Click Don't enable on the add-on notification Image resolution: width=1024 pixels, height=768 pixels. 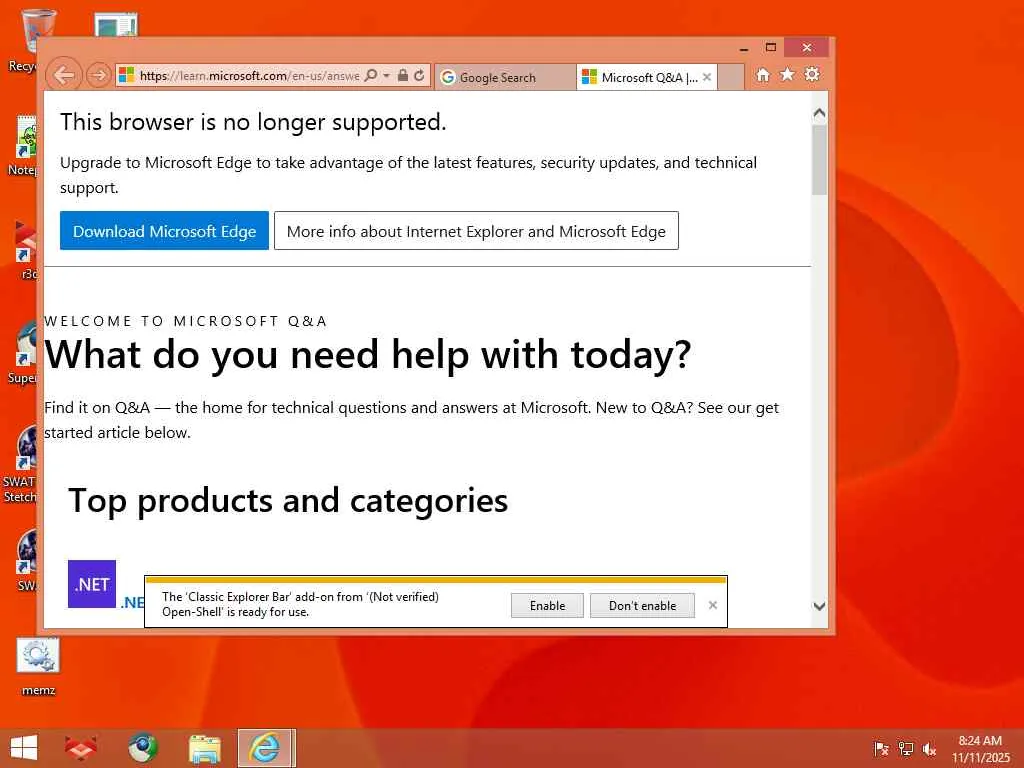coord(643,605)
